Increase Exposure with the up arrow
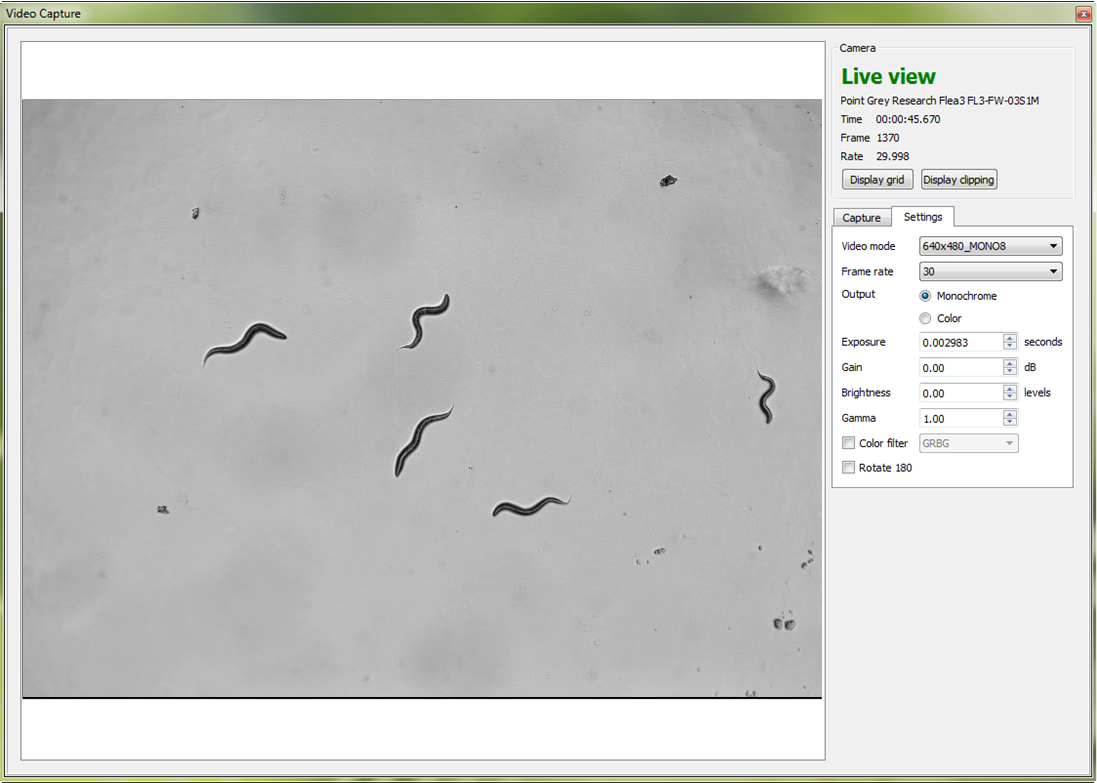This screenshot has height=783, width=1097. 1010,337
